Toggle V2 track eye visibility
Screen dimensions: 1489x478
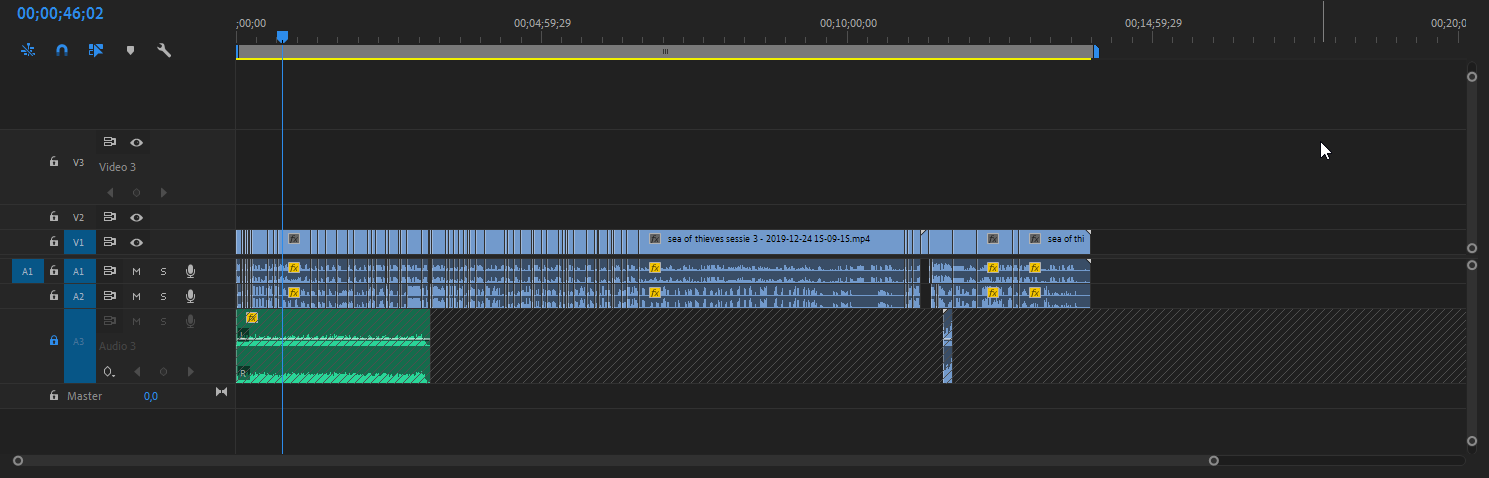pos(136,217)
